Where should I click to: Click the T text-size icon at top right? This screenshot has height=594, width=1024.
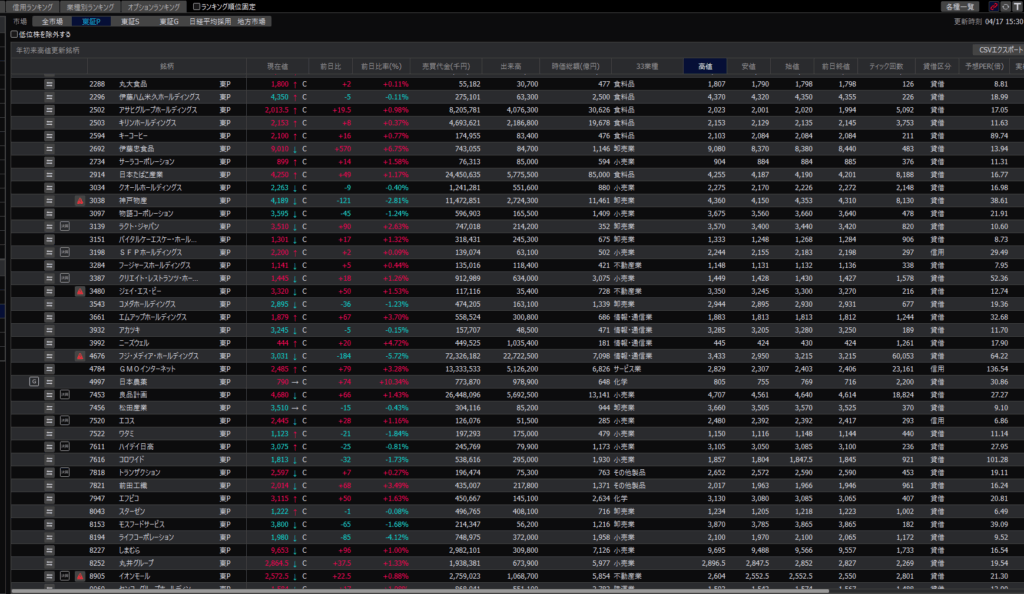(1017, 7)
